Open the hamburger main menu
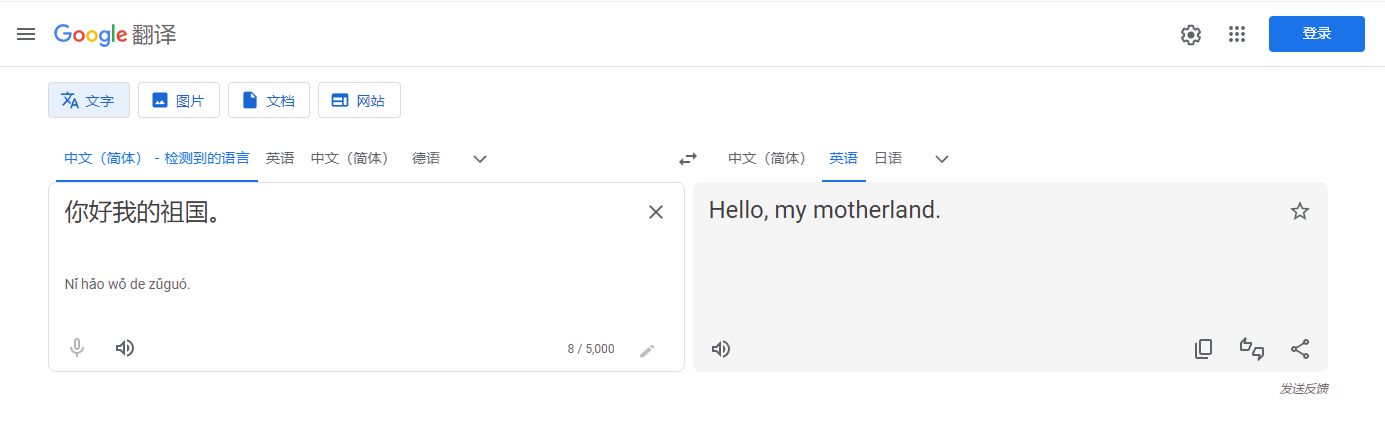Image resolution: width=1385 pixels, height=421 pixels. click(26, 34)
